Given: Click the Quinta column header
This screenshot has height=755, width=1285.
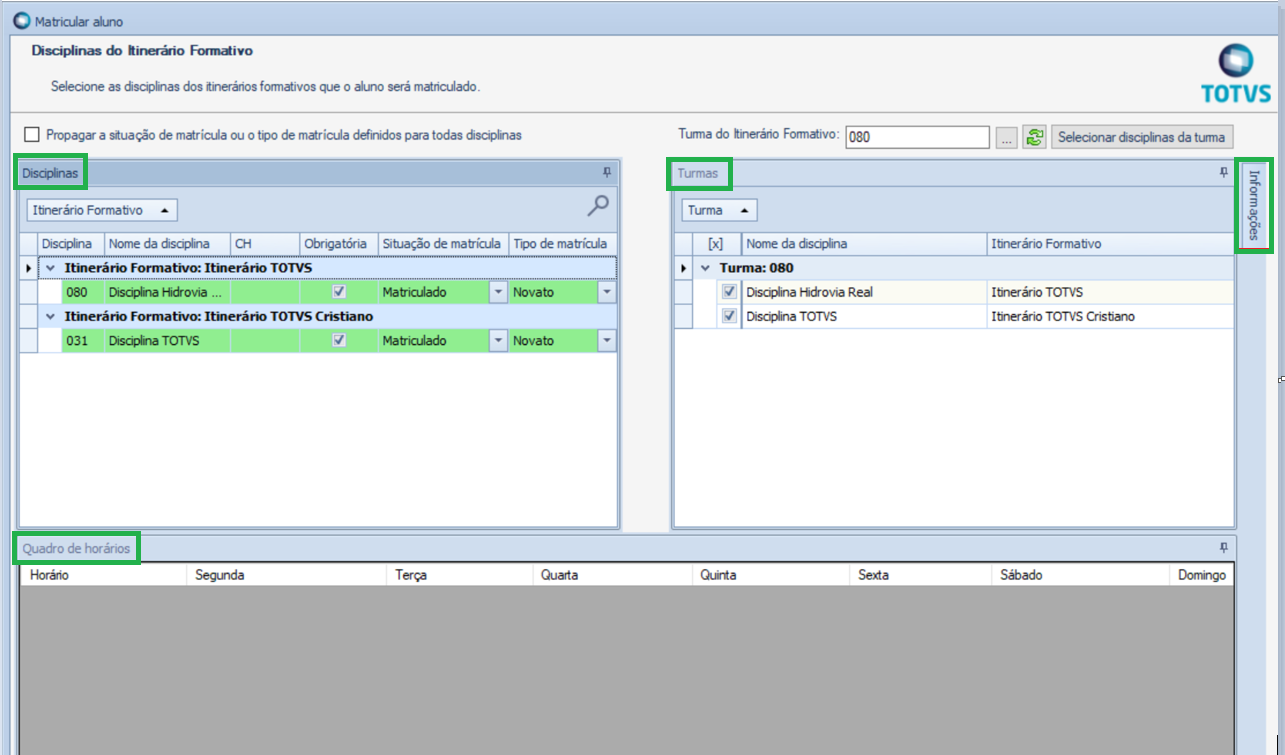Looking at the screenshot, I should coord(771,575).
